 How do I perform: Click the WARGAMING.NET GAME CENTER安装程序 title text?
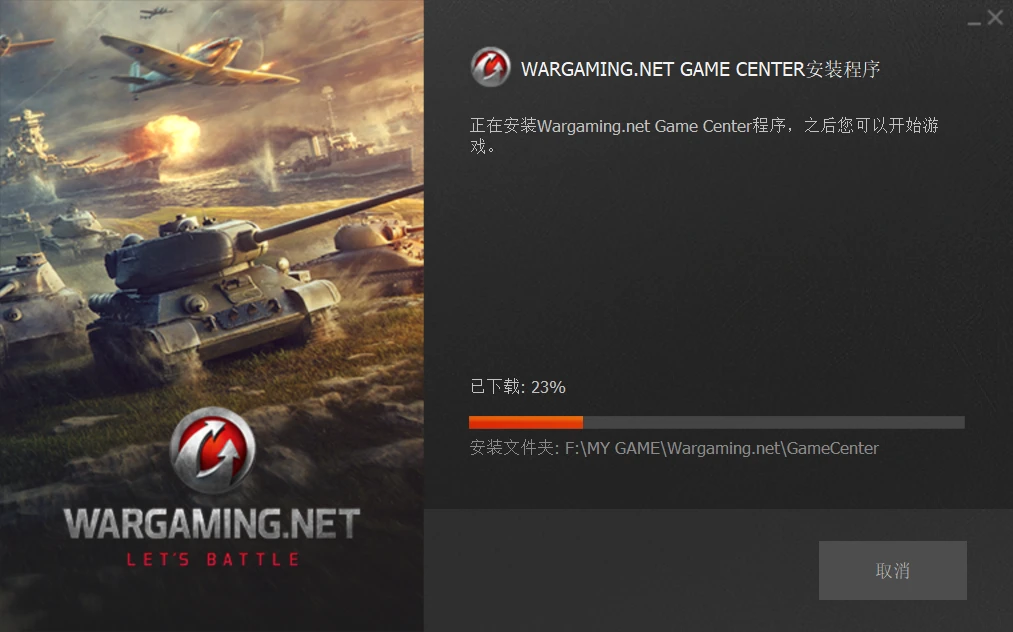coord(700,69)
